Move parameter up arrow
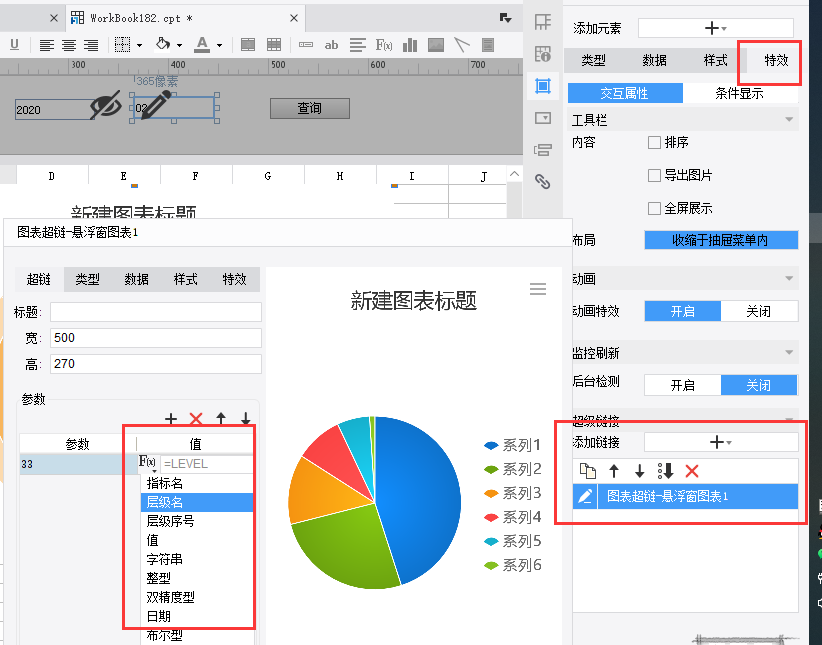822x645 pixels. pos(221,419)
